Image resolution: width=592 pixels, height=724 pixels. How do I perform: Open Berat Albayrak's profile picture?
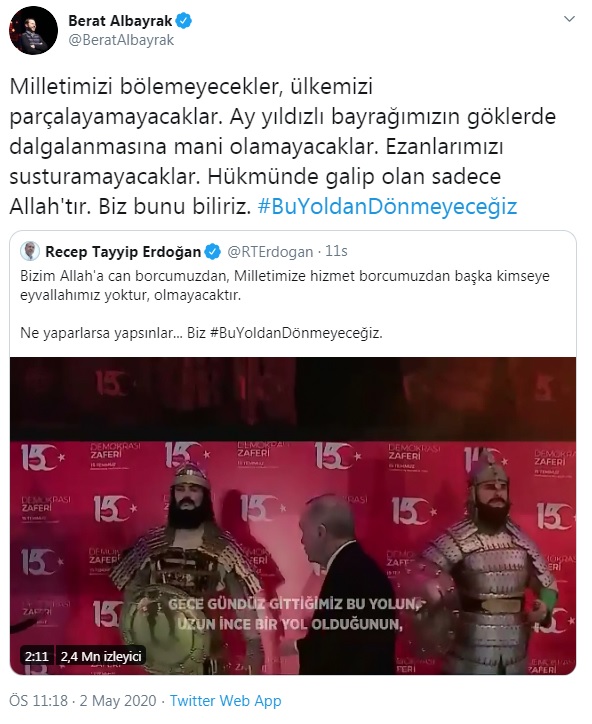tap(33, 30)
